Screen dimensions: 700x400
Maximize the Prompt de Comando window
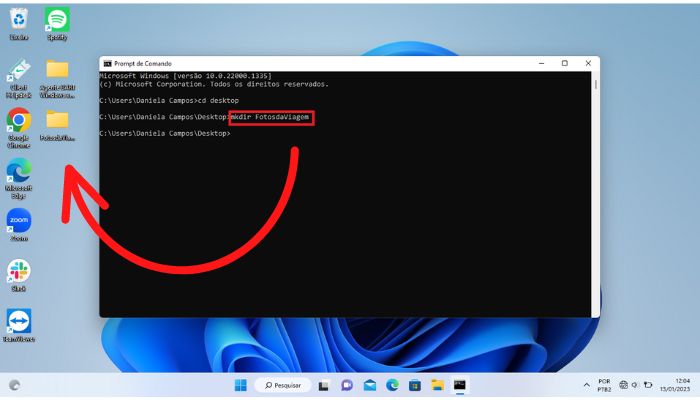pos(565,63)
